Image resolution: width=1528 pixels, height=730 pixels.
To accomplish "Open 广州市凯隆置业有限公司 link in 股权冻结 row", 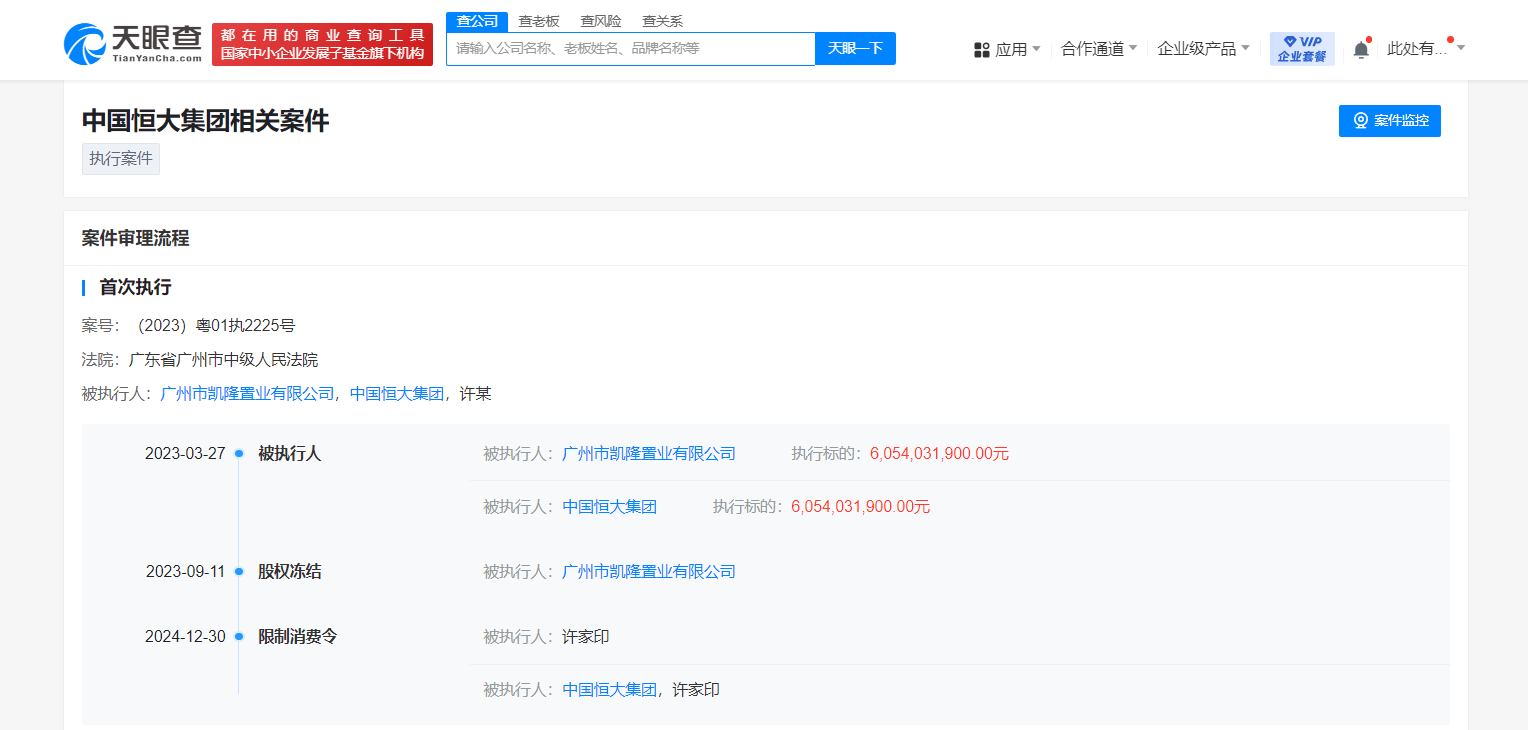I will click(x=649, y=572).
